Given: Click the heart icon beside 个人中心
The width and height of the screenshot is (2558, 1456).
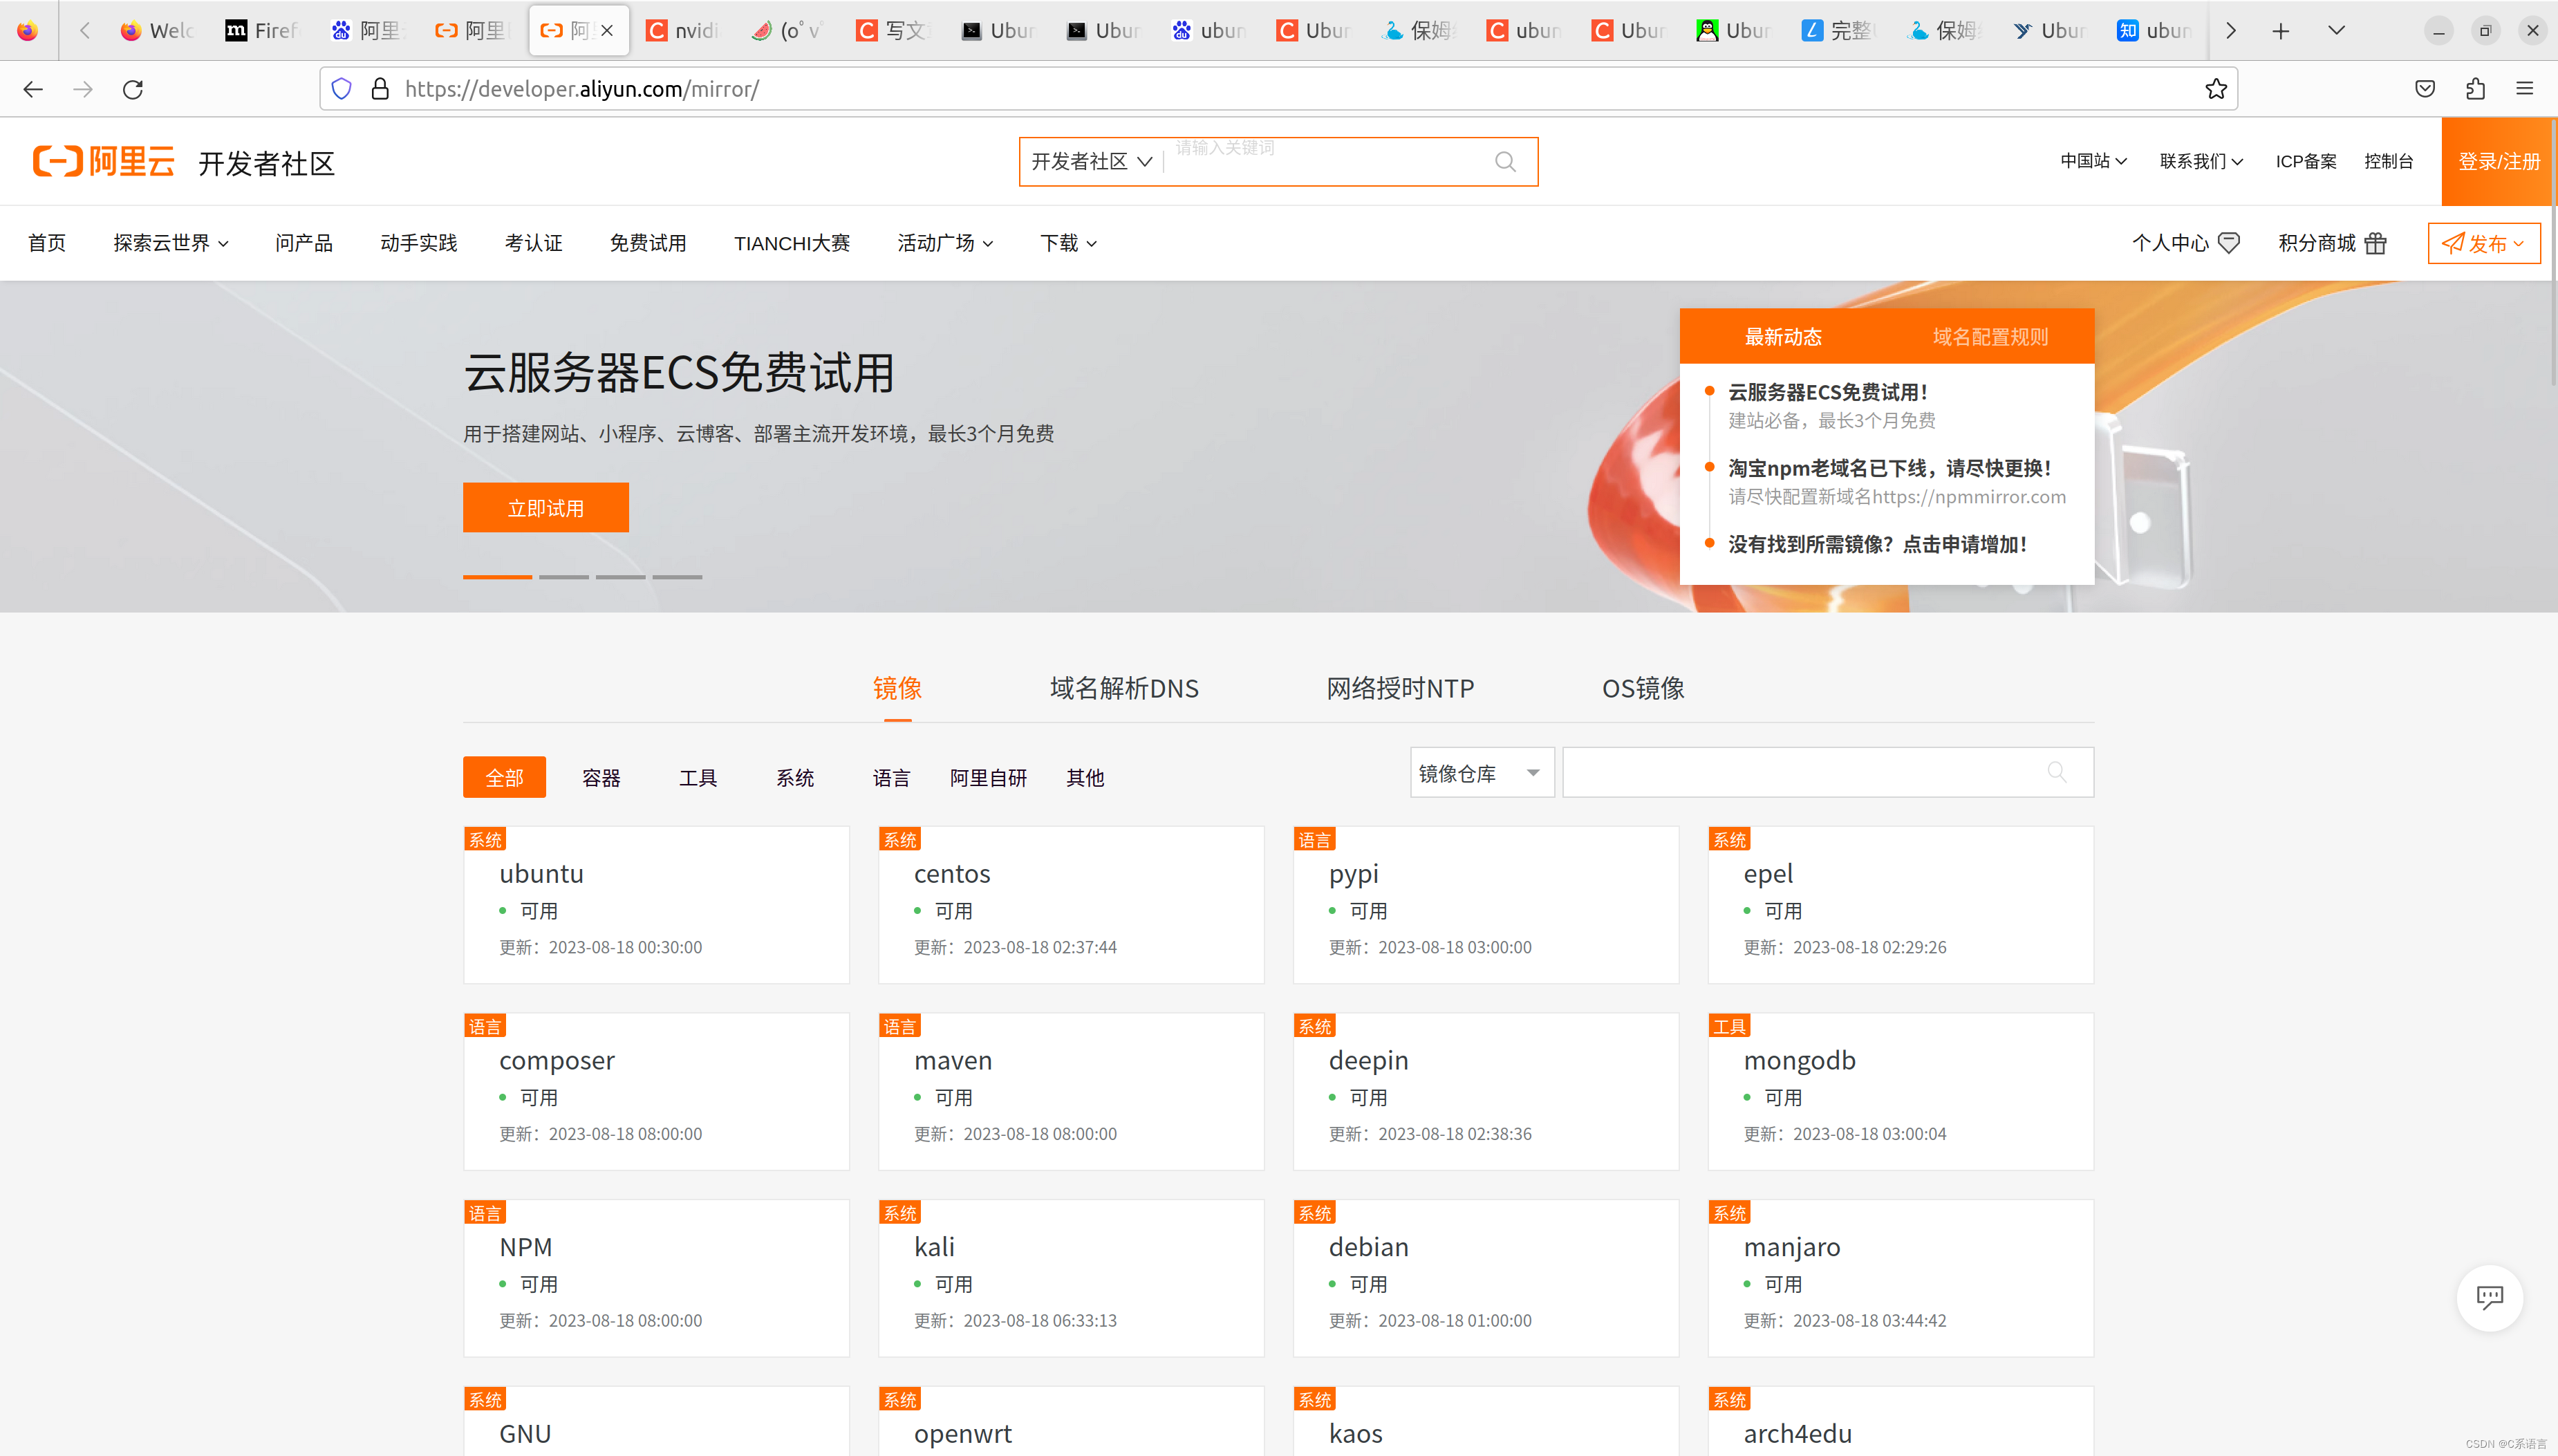Looking at the screenshot, I should [2228, 243].
